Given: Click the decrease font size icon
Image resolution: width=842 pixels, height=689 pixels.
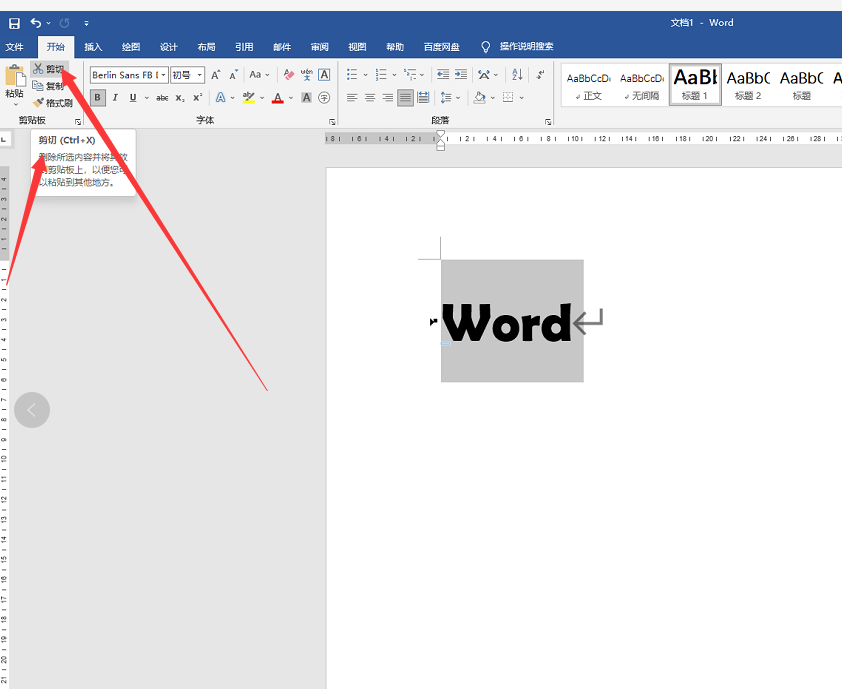Looking at the screenshot, I should (x=234, y=75).
